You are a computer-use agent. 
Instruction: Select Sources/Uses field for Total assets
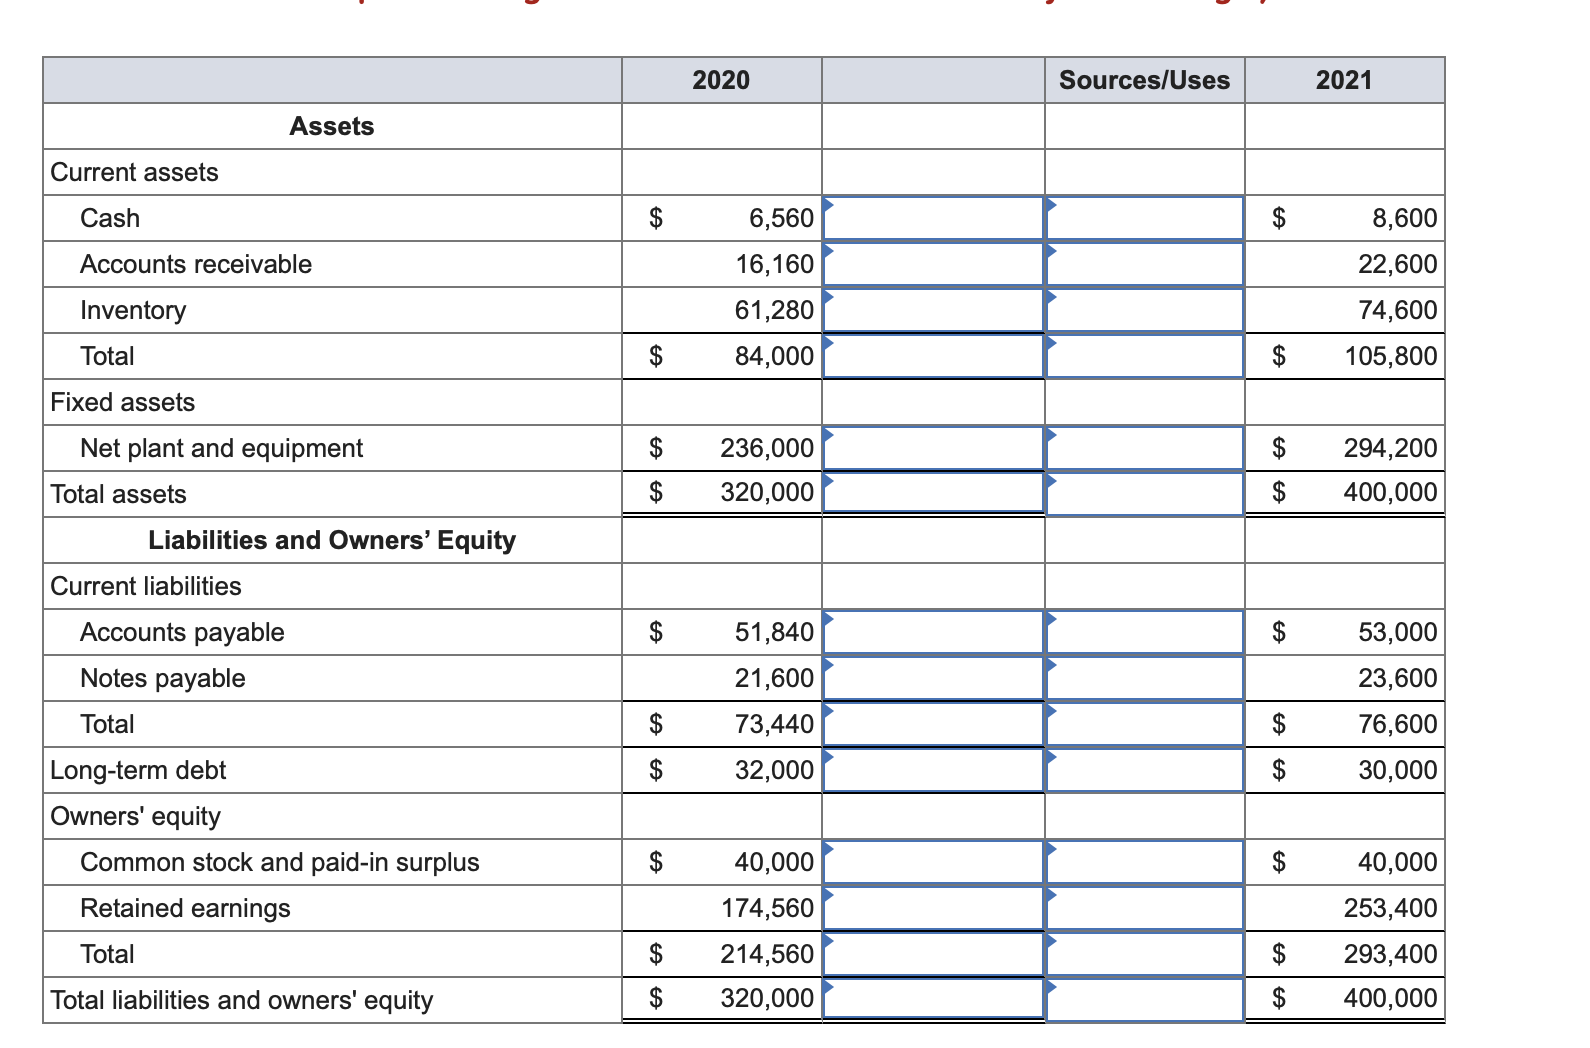tap(1145, 493)
